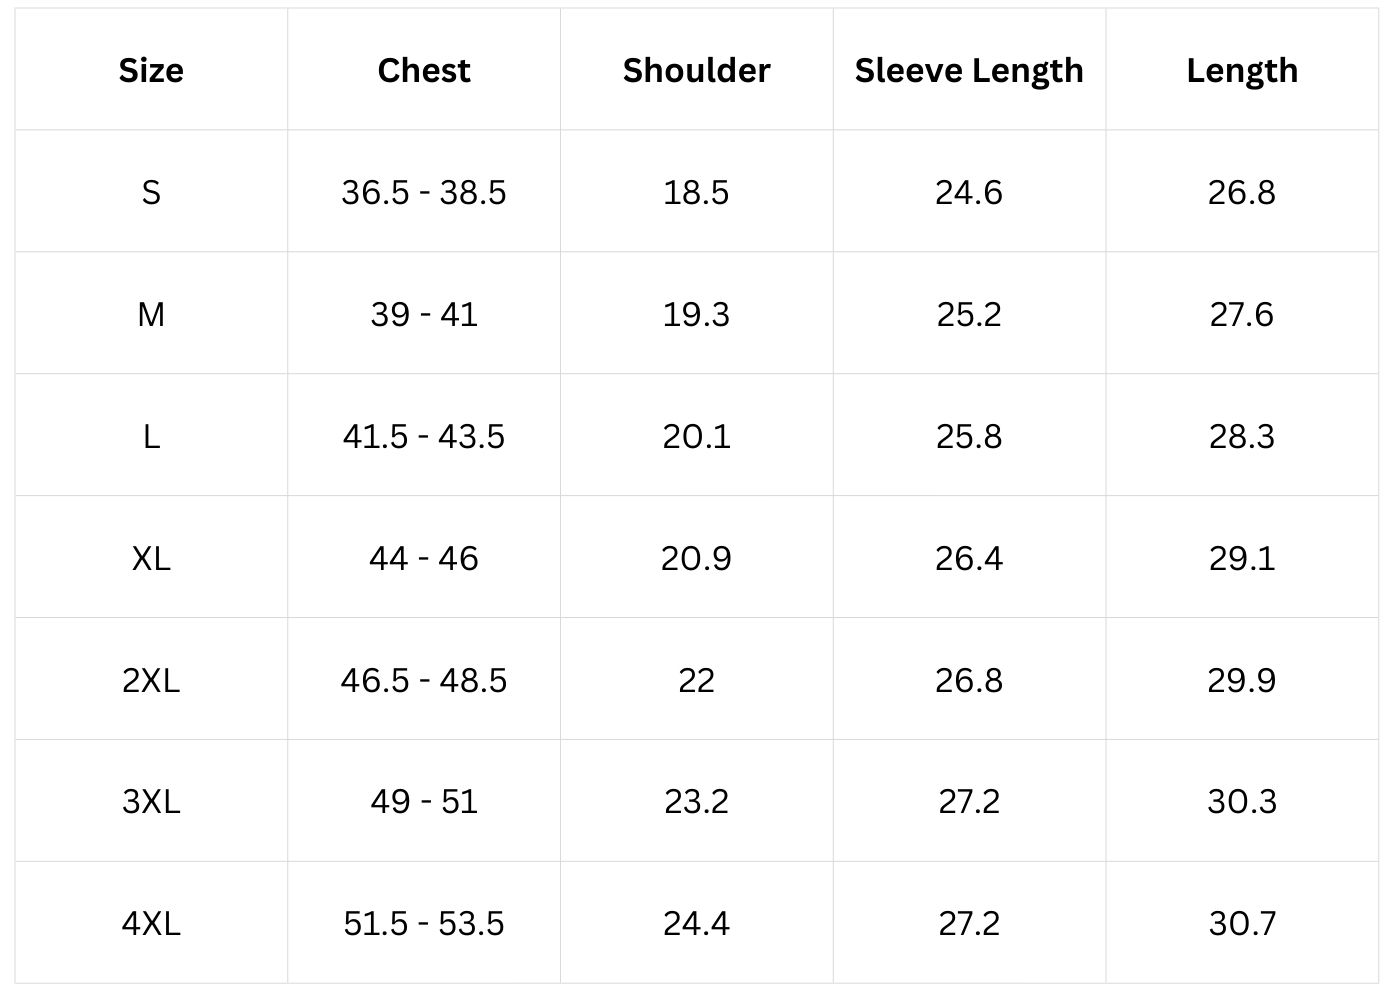Click length value 30.7
This screenshot has width=1400, height=1000.
point(1242,923)
